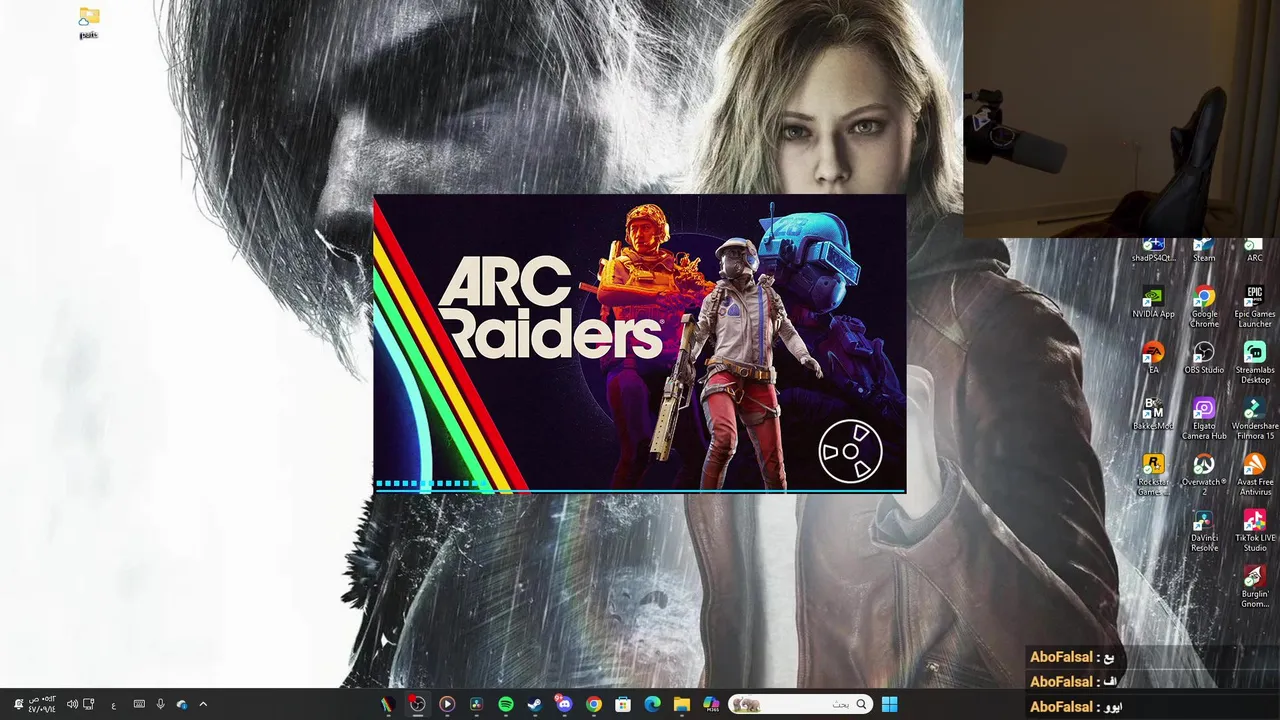
Task: Select the folder icon at the desktop's top-left corner
Action: coord(89,23)
